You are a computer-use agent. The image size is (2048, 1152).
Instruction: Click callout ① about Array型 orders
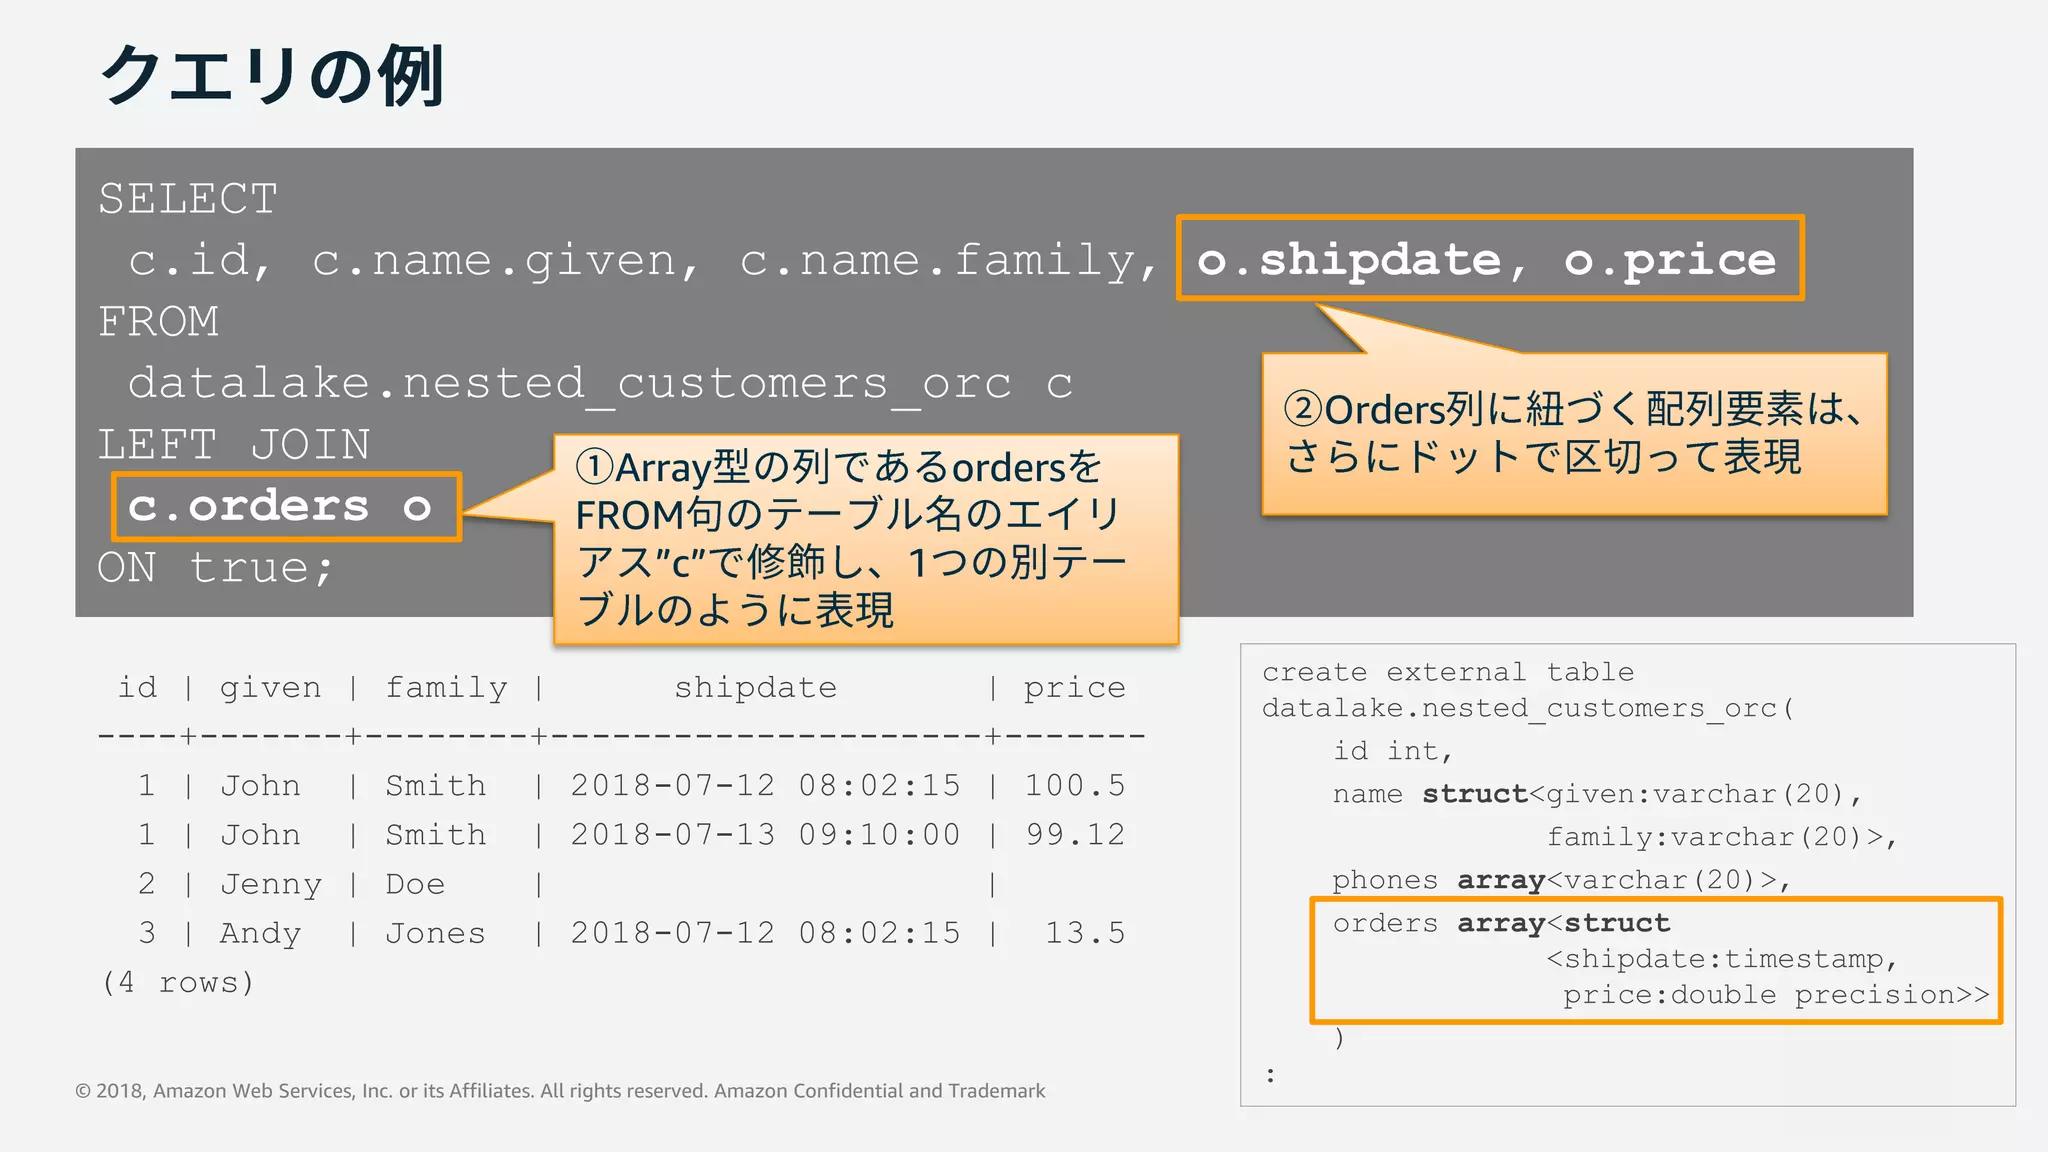point(865,540)
